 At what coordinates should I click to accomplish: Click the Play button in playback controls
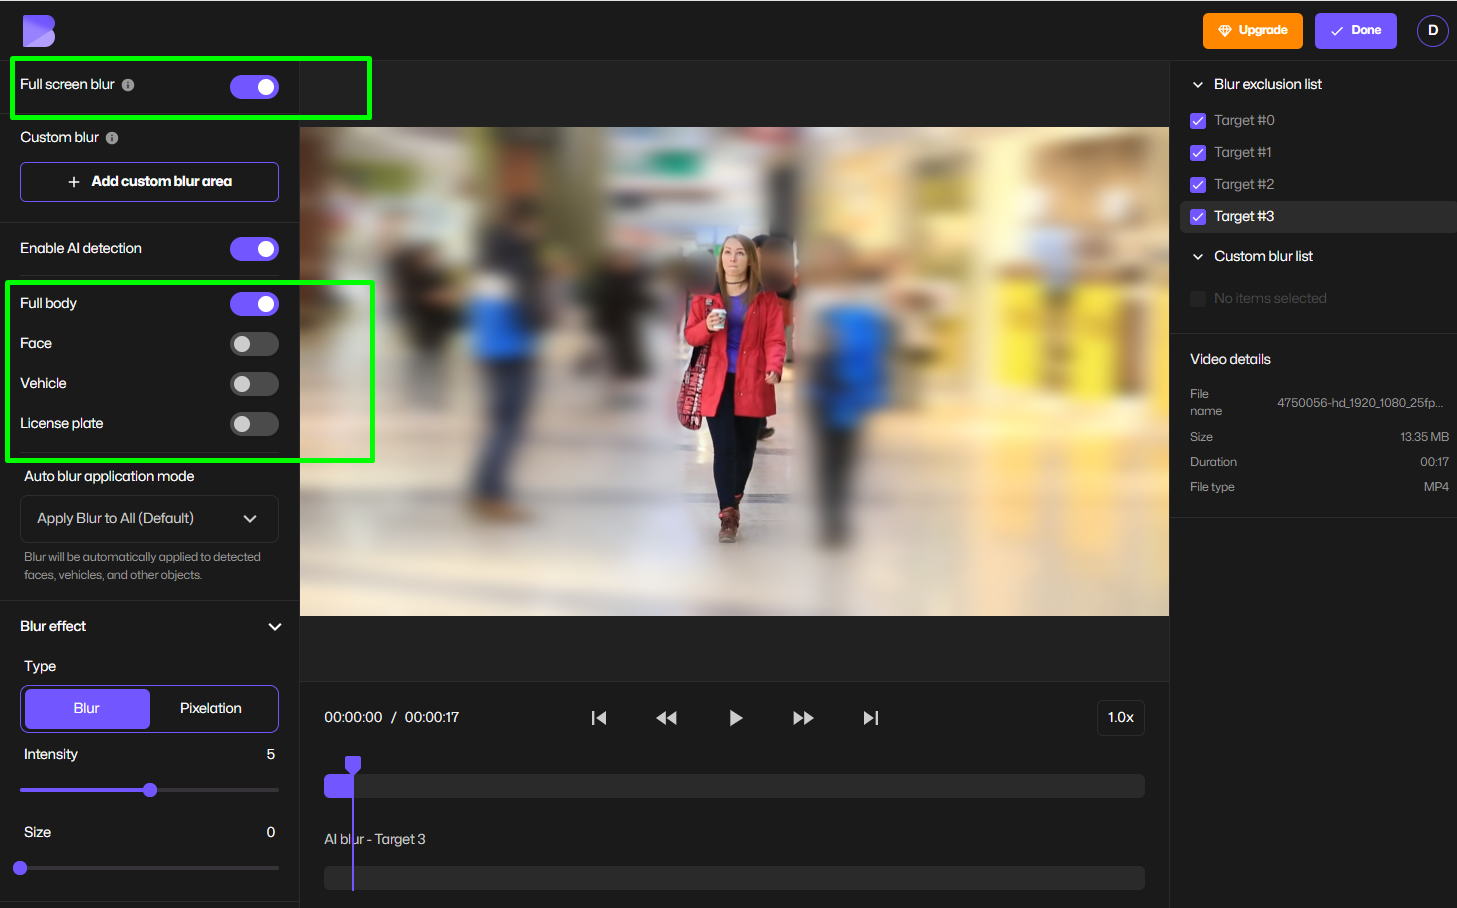point(735,717)
